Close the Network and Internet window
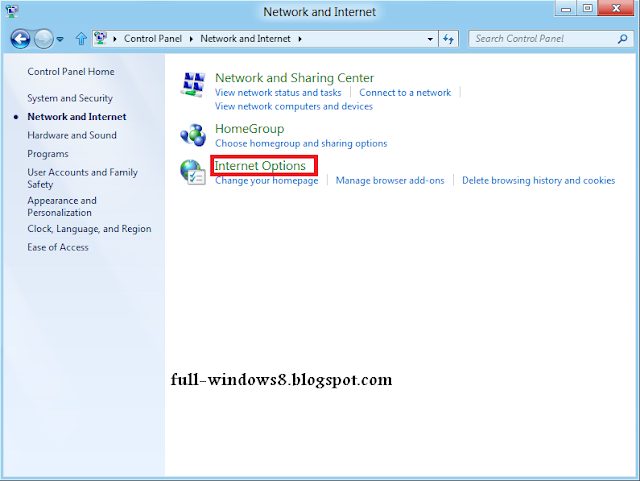This screenshot has width=640, height=481. tap(616, 9)
